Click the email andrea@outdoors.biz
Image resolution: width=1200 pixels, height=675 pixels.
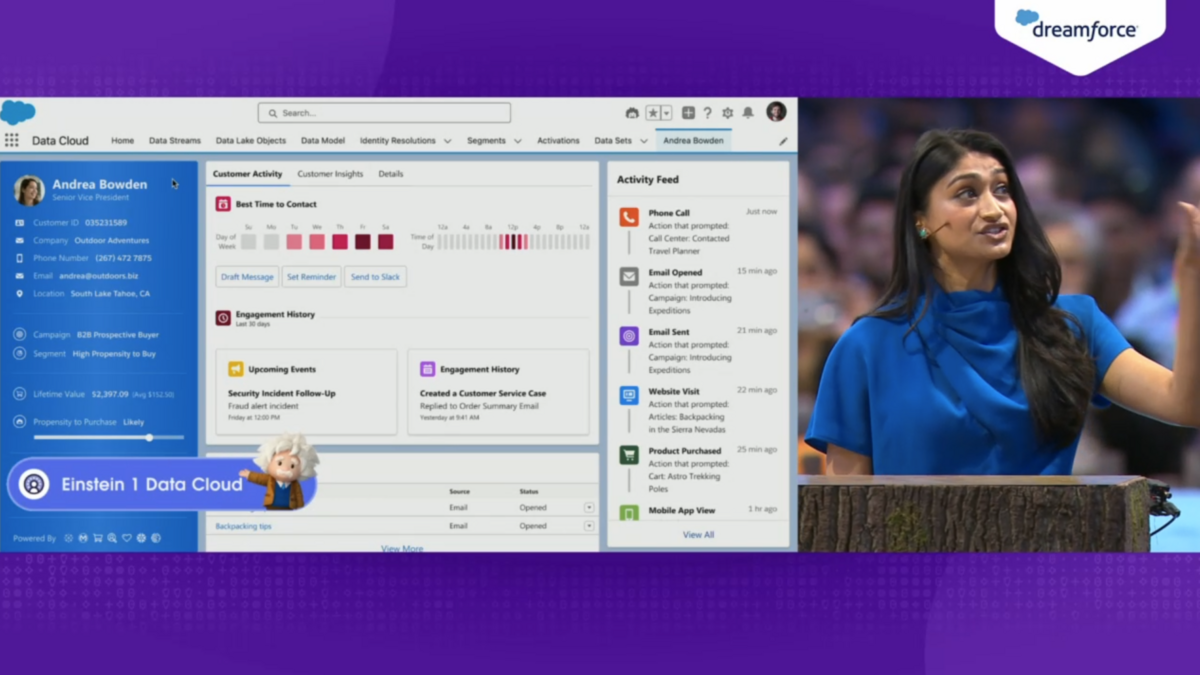98,276
